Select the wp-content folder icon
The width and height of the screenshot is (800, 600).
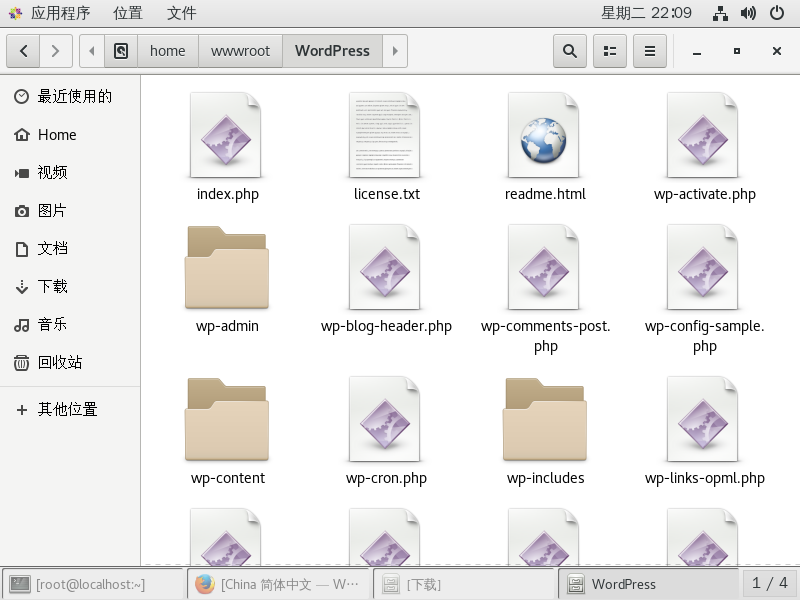point(227,419)
